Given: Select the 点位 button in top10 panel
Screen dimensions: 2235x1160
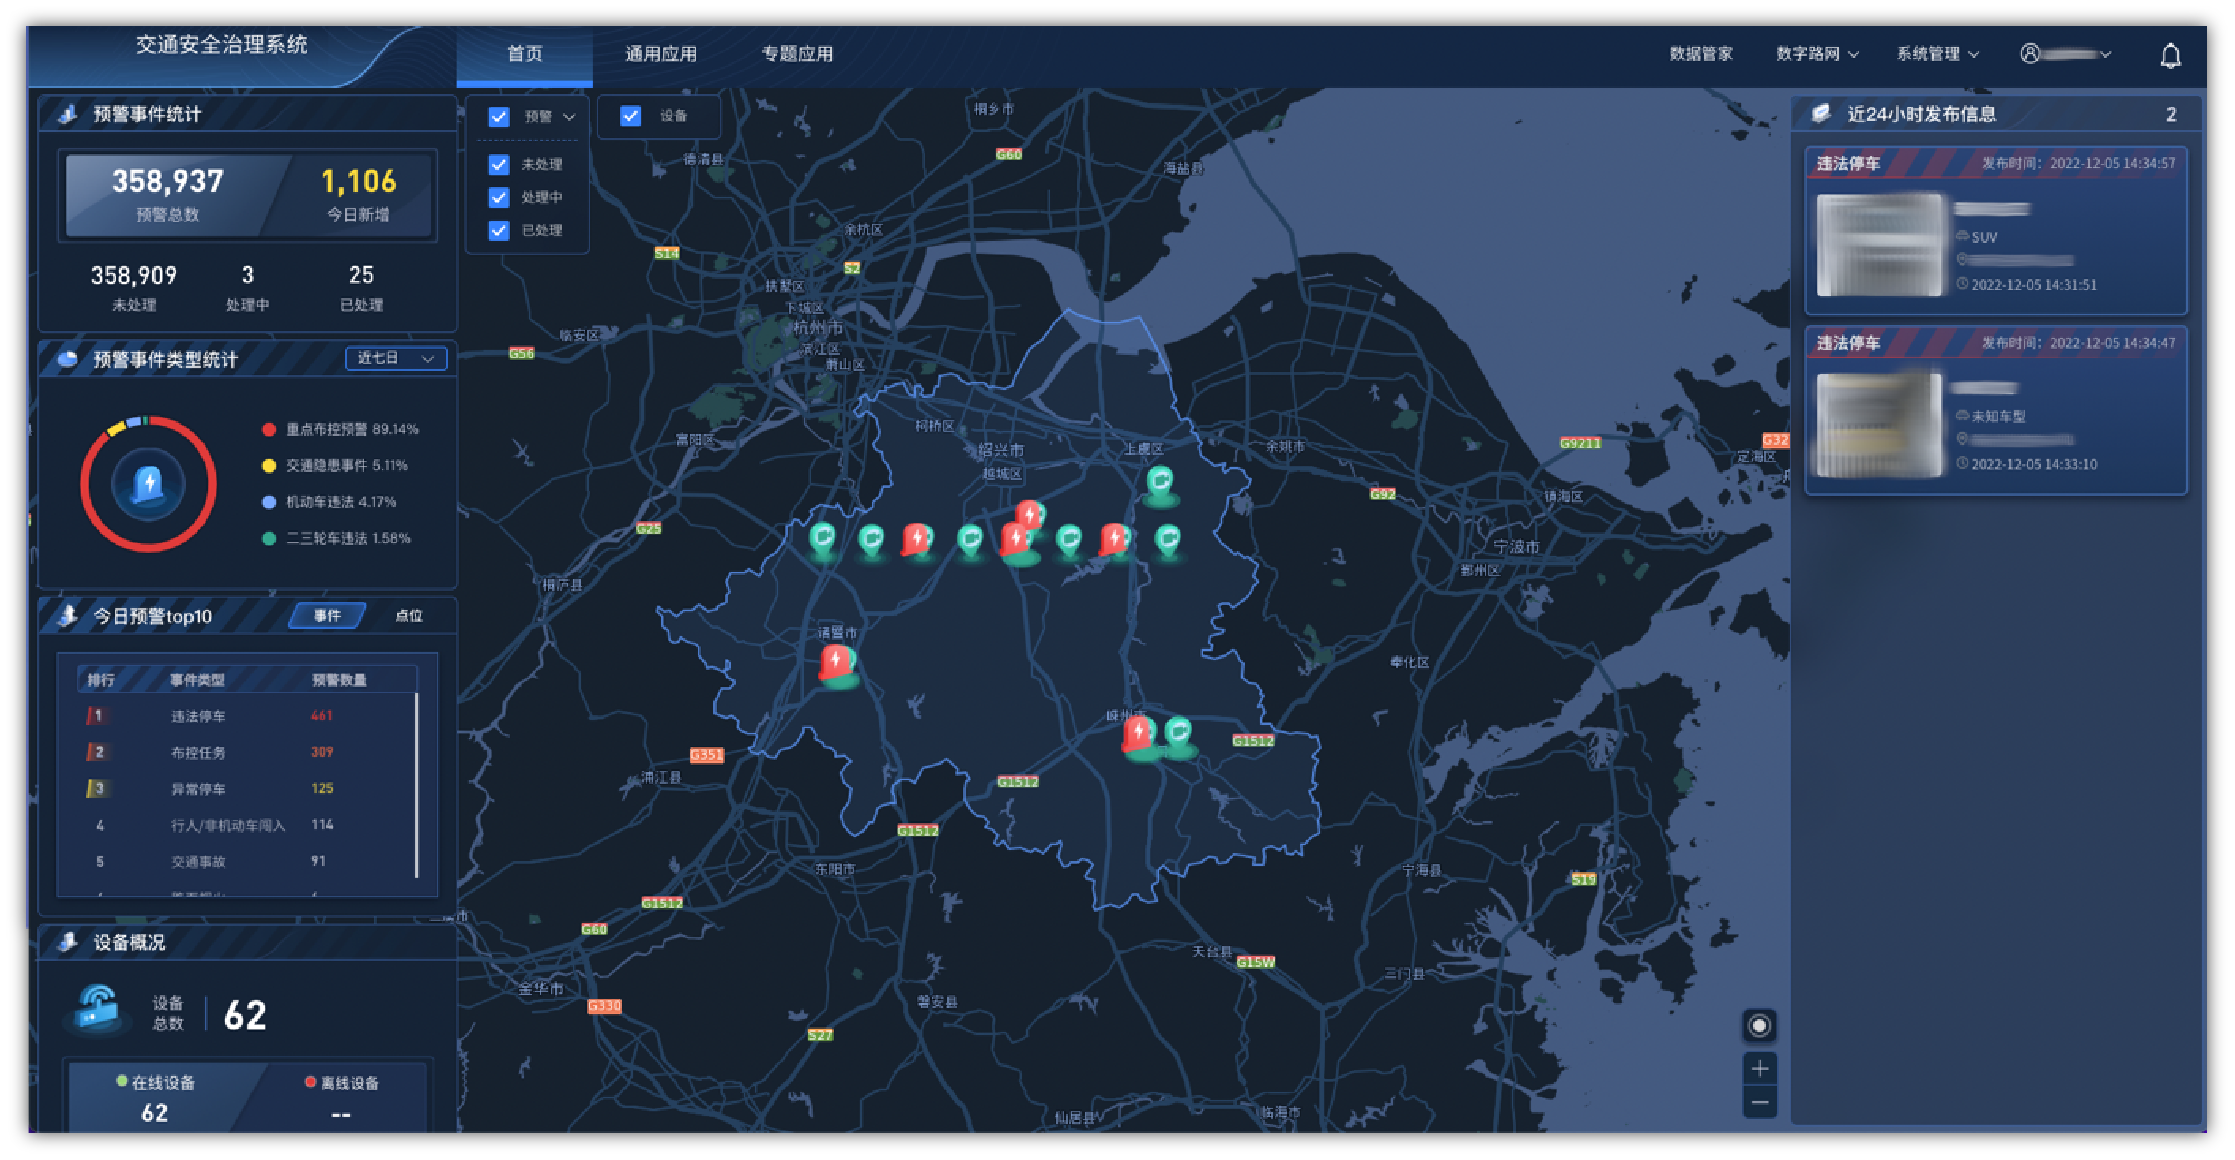Looking at the screenshot, I should tap(408, 616).
